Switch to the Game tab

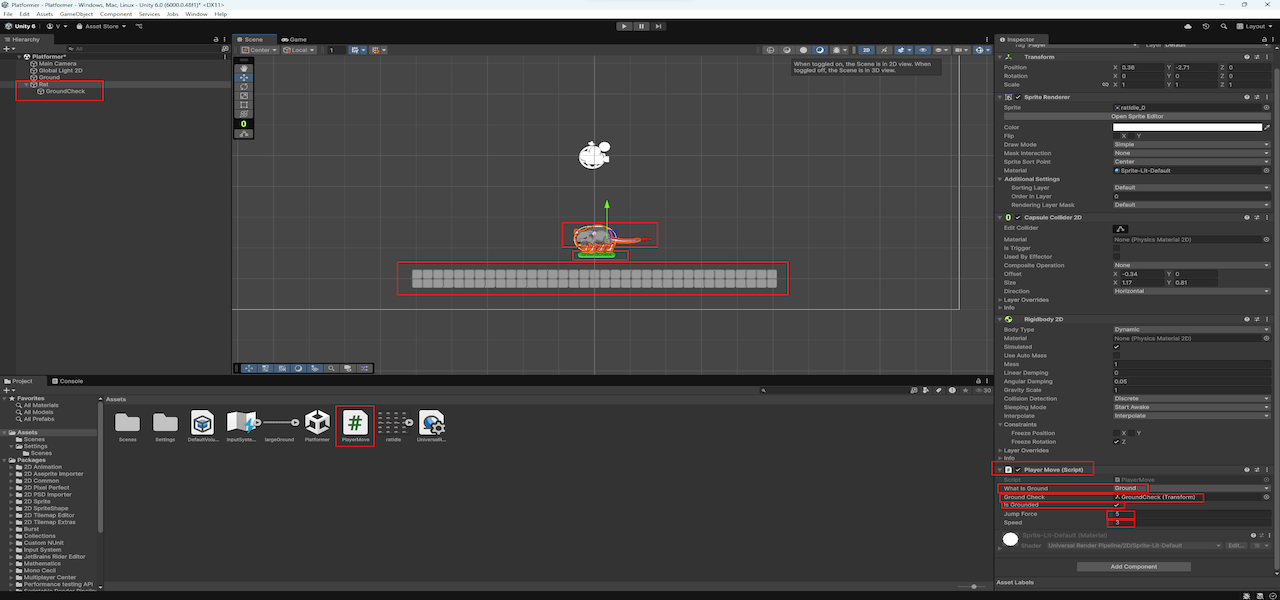296,39
